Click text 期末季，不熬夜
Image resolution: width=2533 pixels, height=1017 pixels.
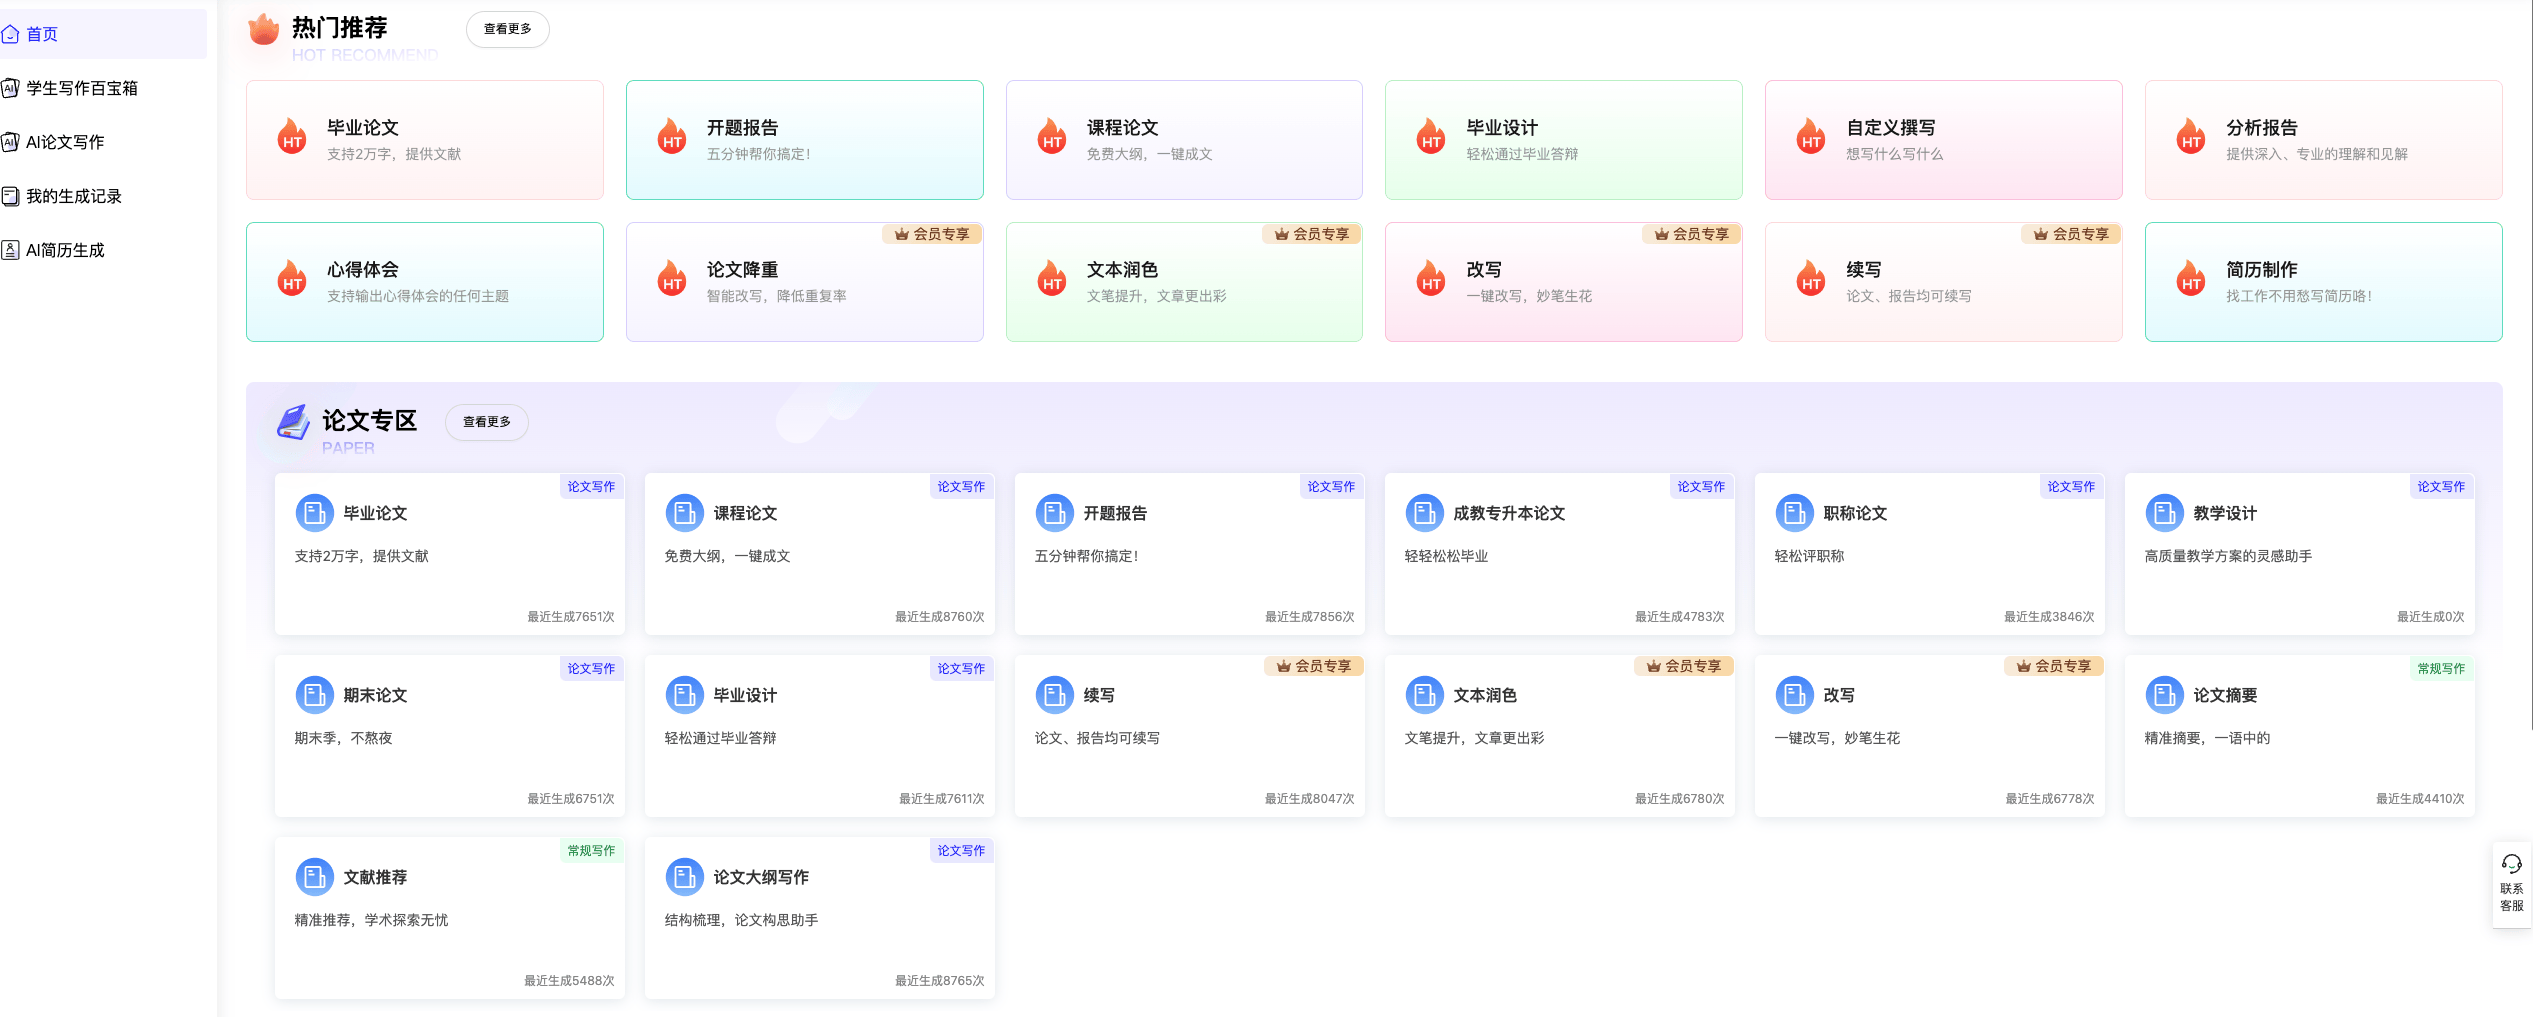[x=344, y=739]
